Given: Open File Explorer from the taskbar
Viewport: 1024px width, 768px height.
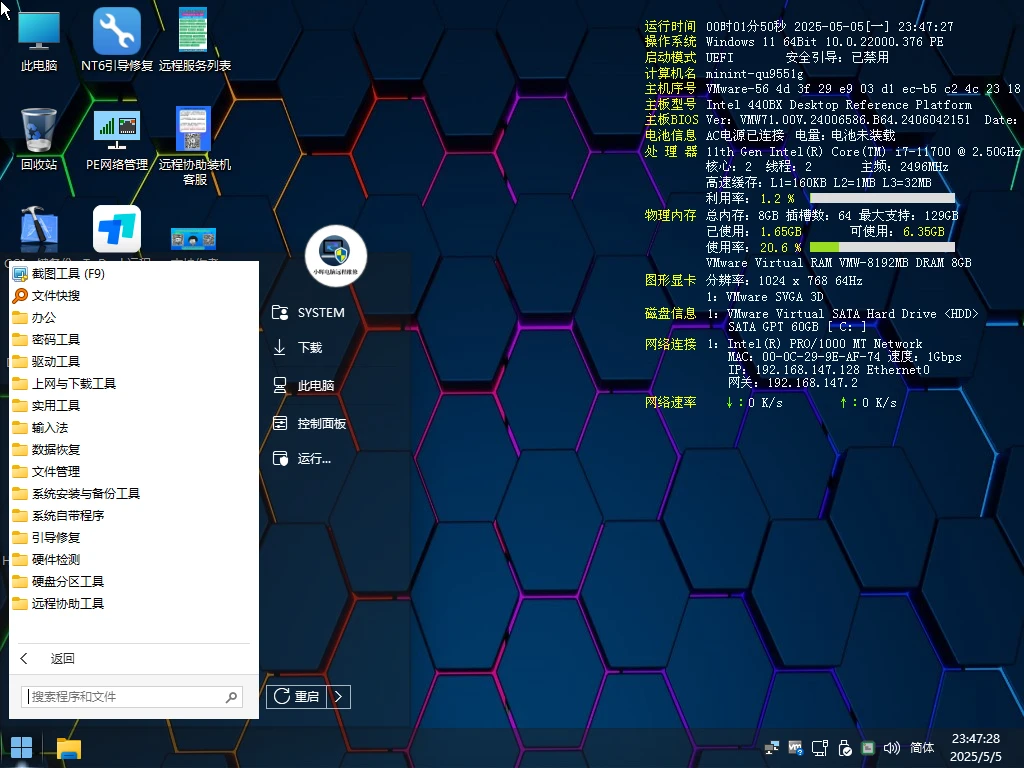Looking at the screenshot, I should 69,748.
